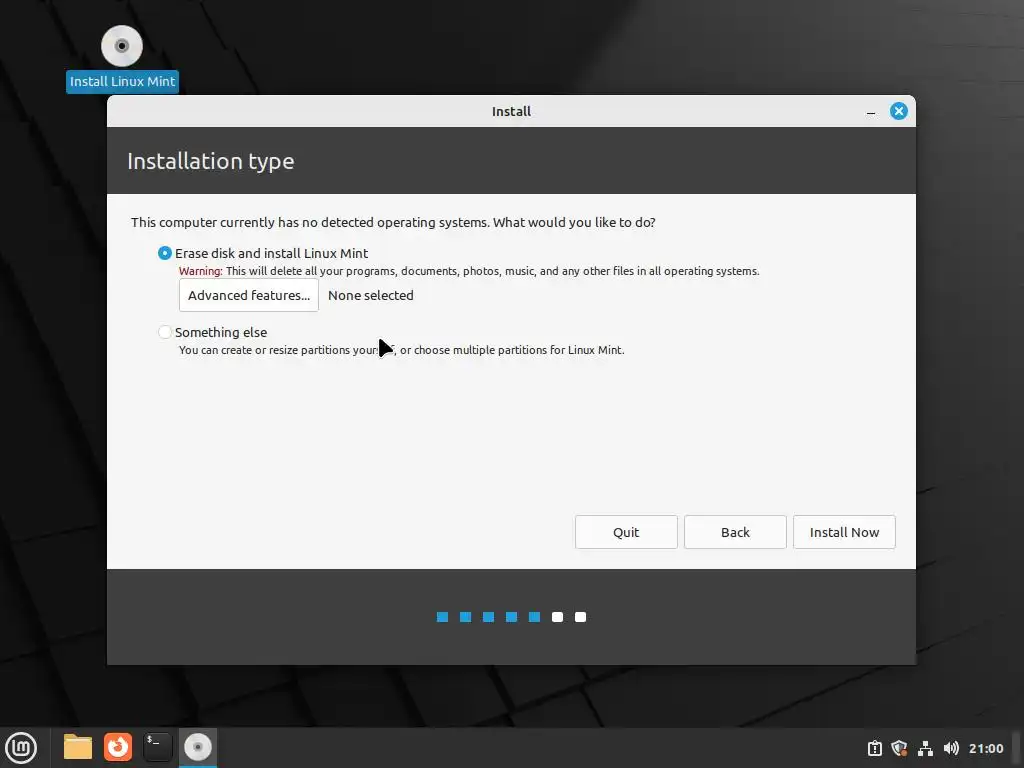Image resolution: width=1024 pixels, height=768 pixels.
Task: Switch to the installer taskbar entry
Action: tap(198, 747)
